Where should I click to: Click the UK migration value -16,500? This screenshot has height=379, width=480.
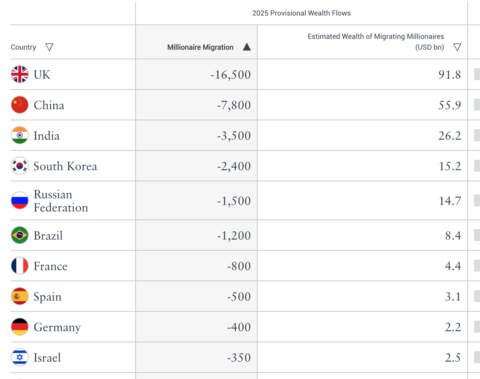pyautogui.click(x=230, y=75)
